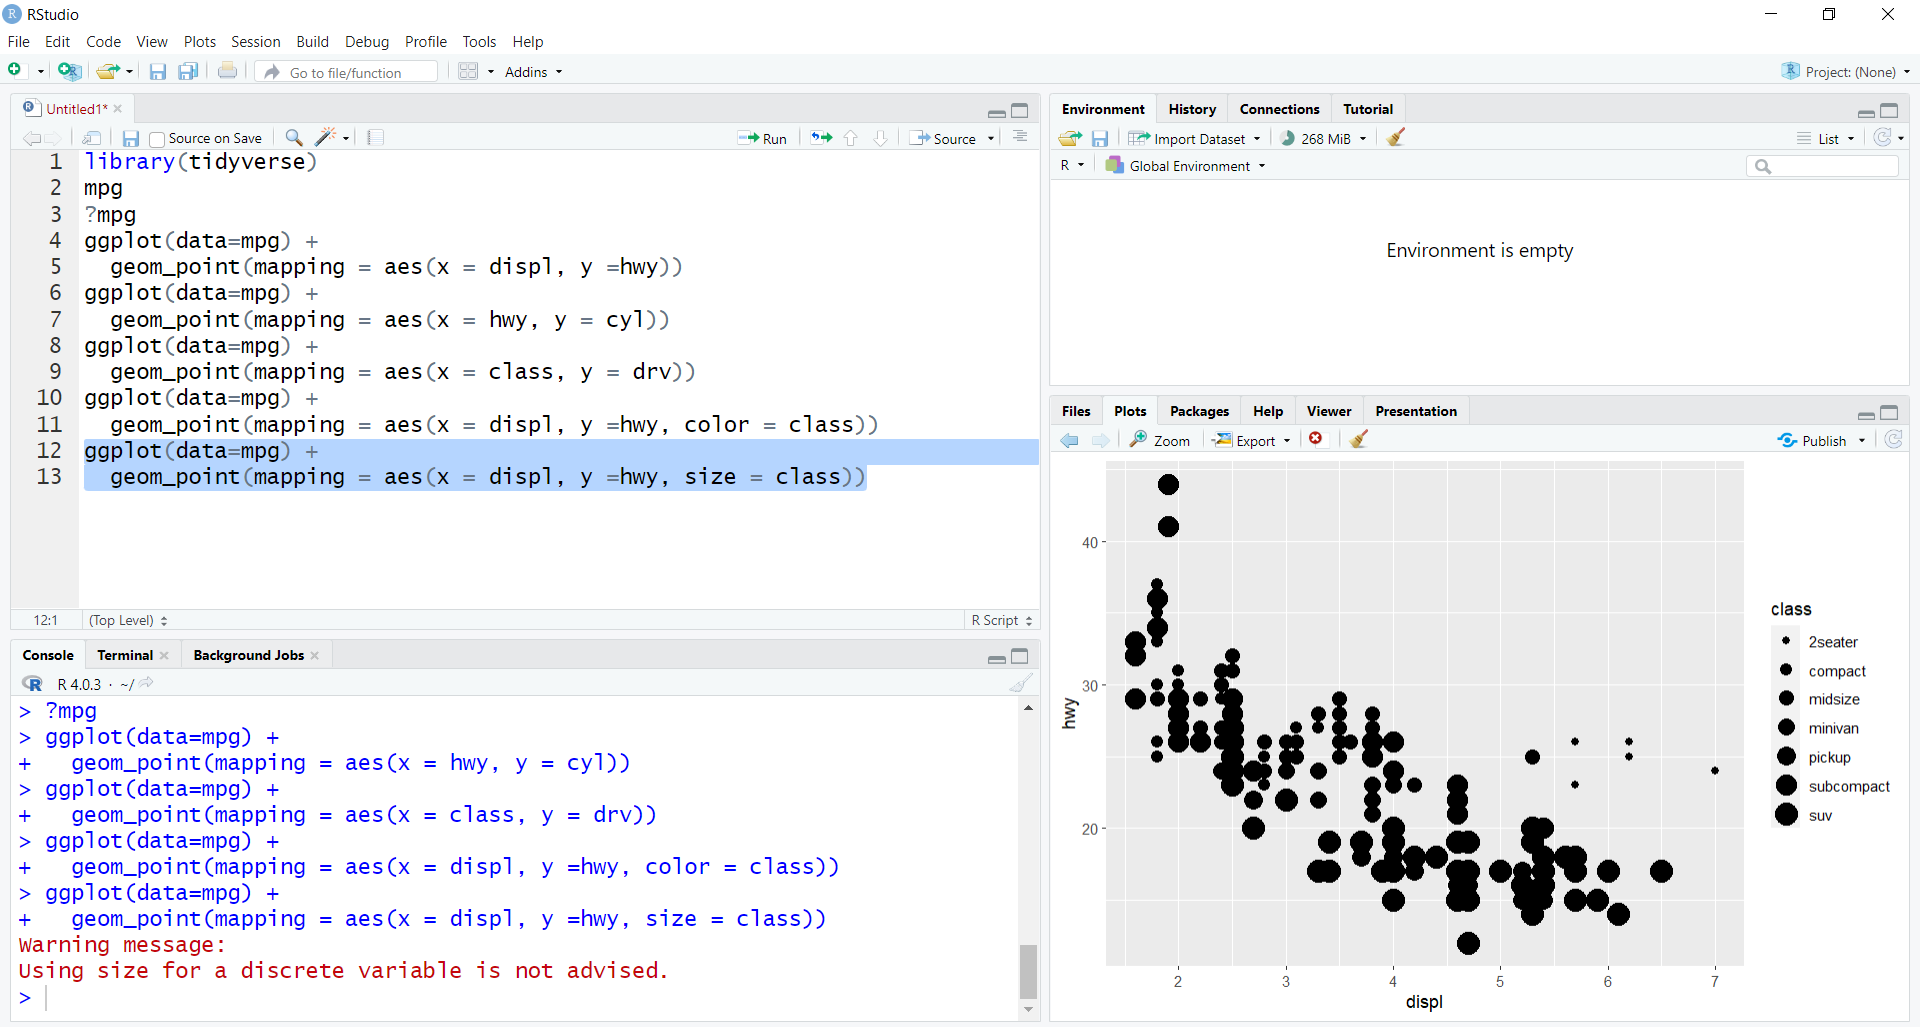Image resolution: width=1920 pixels, height=1027 pixels.
Task: Click the Clear all plots broom icon
Action: [1358, 439]
